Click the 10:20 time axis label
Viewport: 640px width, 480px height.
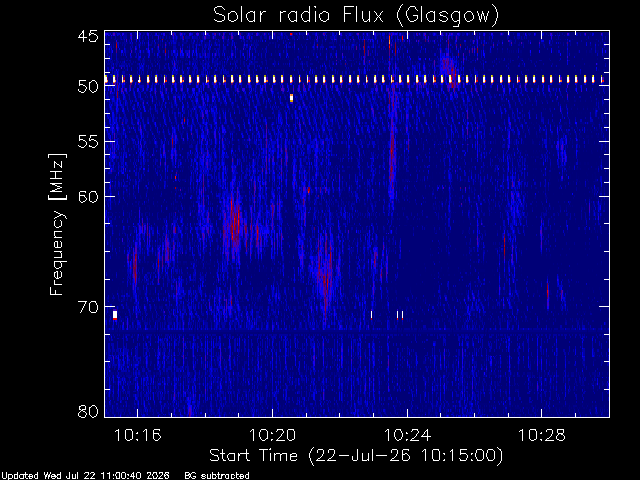click(x=272, y=435)
